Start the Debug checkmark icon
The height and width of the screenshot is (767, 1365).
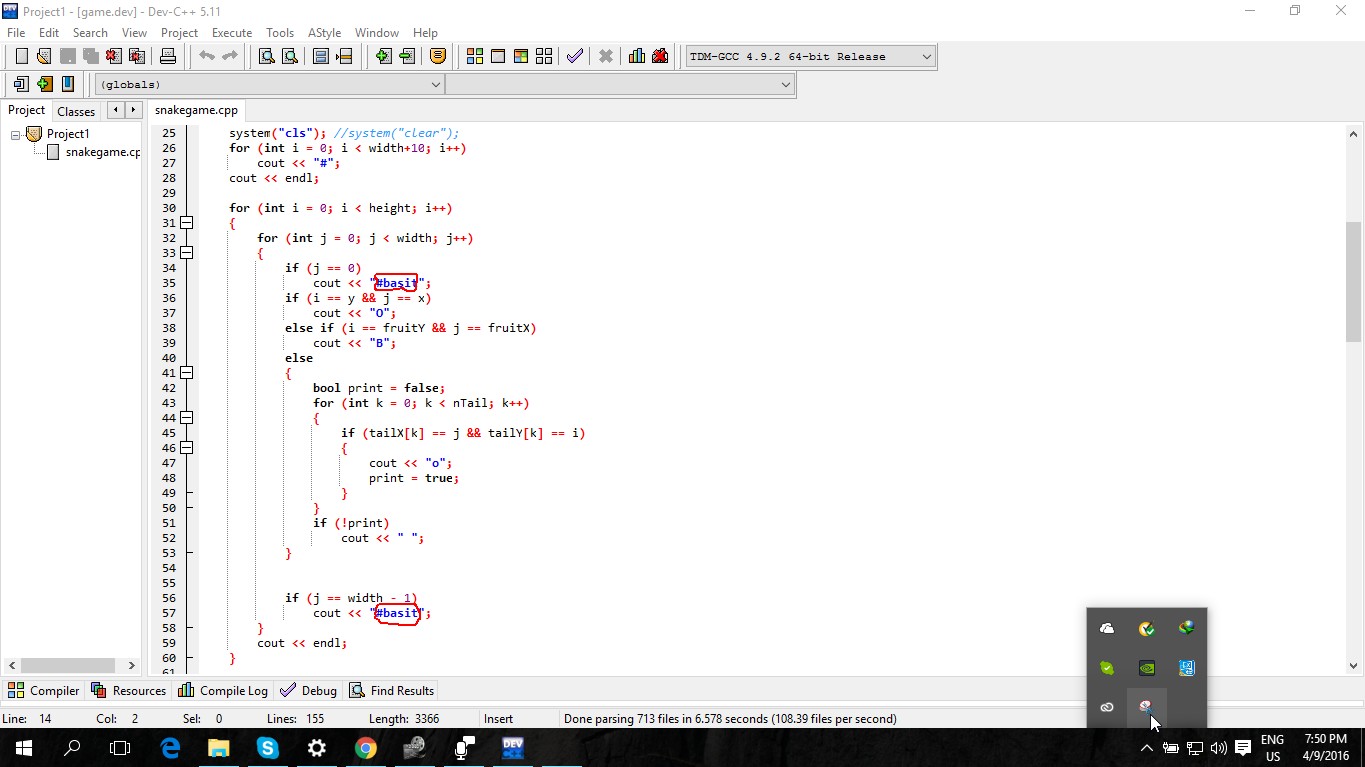tap(574, 56)
